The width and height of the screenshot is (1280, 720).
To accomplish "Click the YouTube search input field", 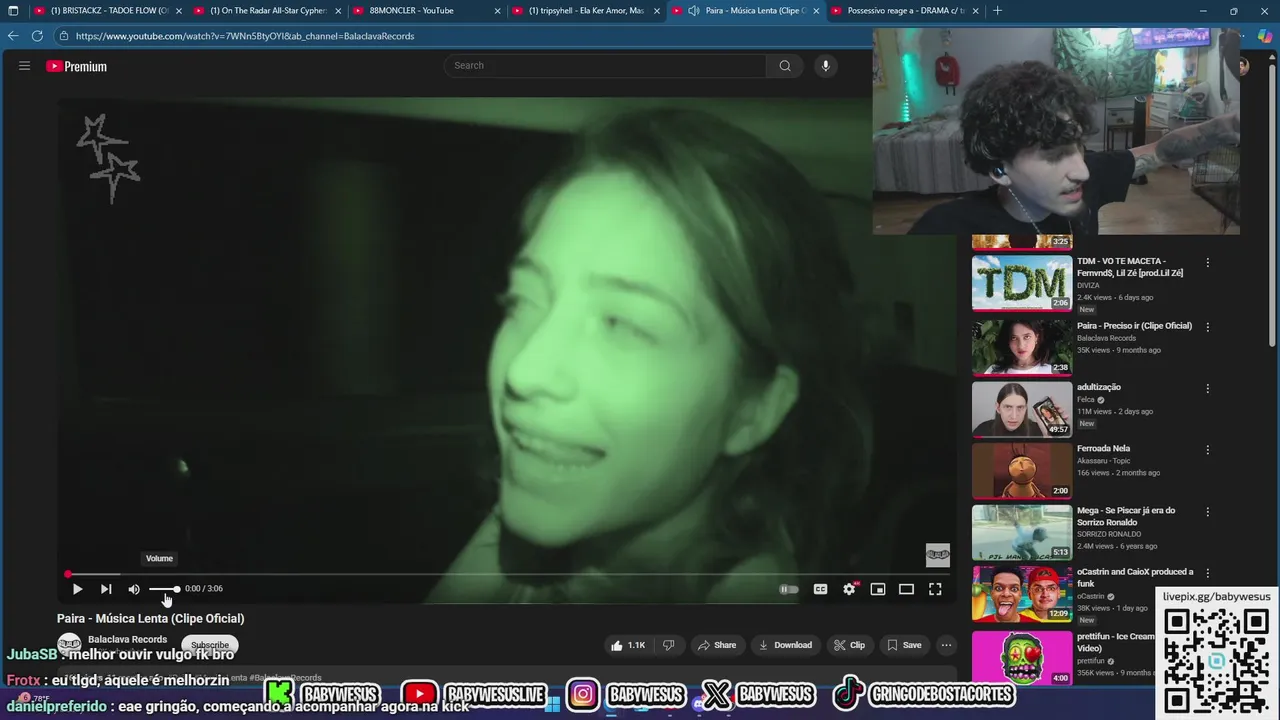I will coord(605,66).
